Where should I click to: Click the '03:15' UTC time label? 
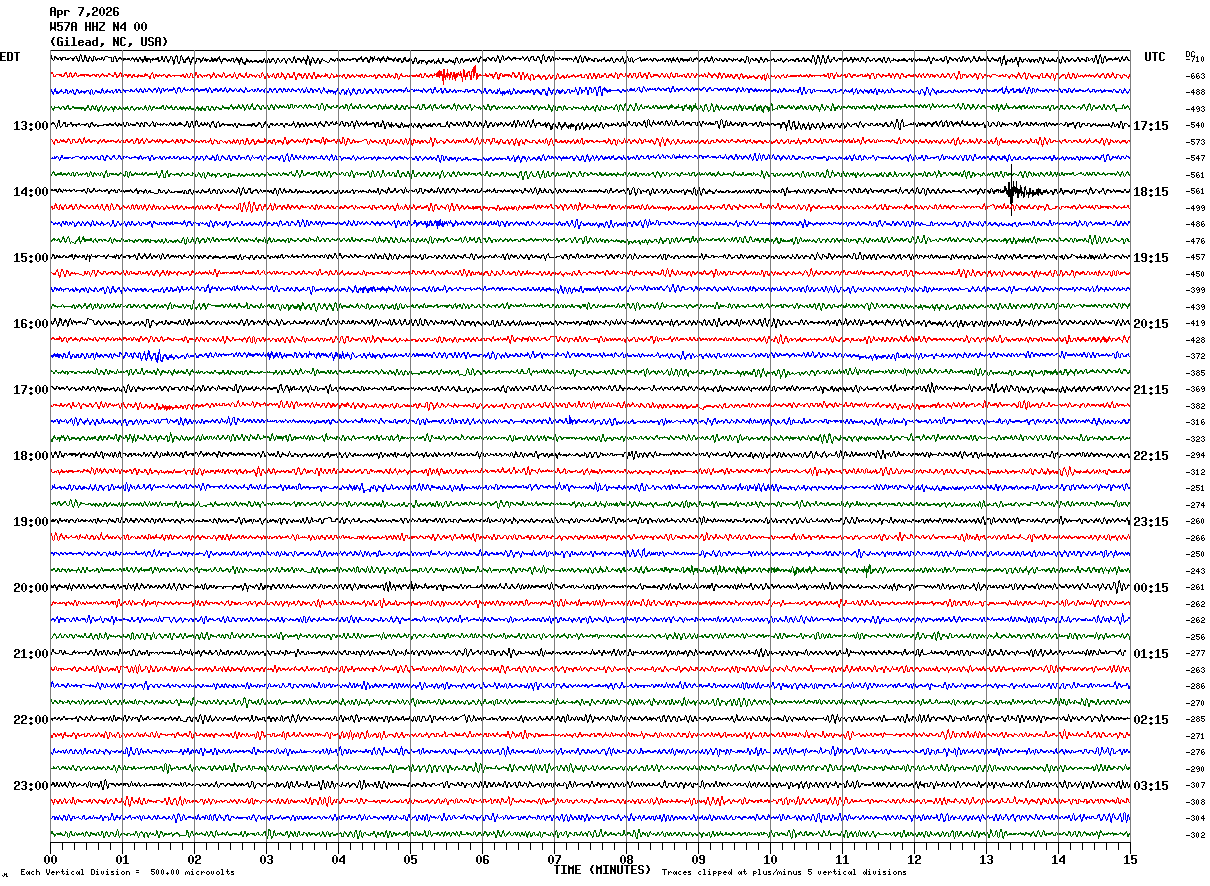(1150, 786)
